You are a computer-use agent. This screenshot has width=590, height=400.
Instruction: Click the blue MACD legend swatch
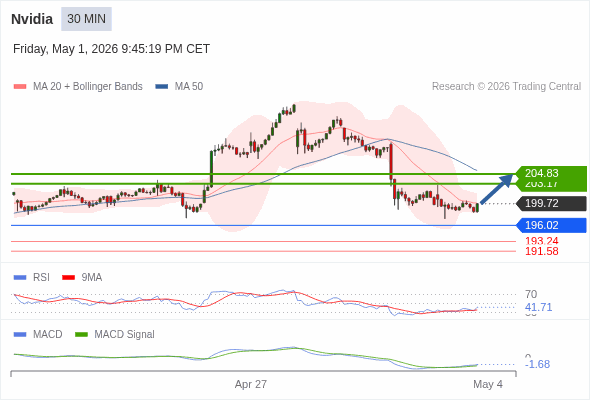[x=20, y=335]
